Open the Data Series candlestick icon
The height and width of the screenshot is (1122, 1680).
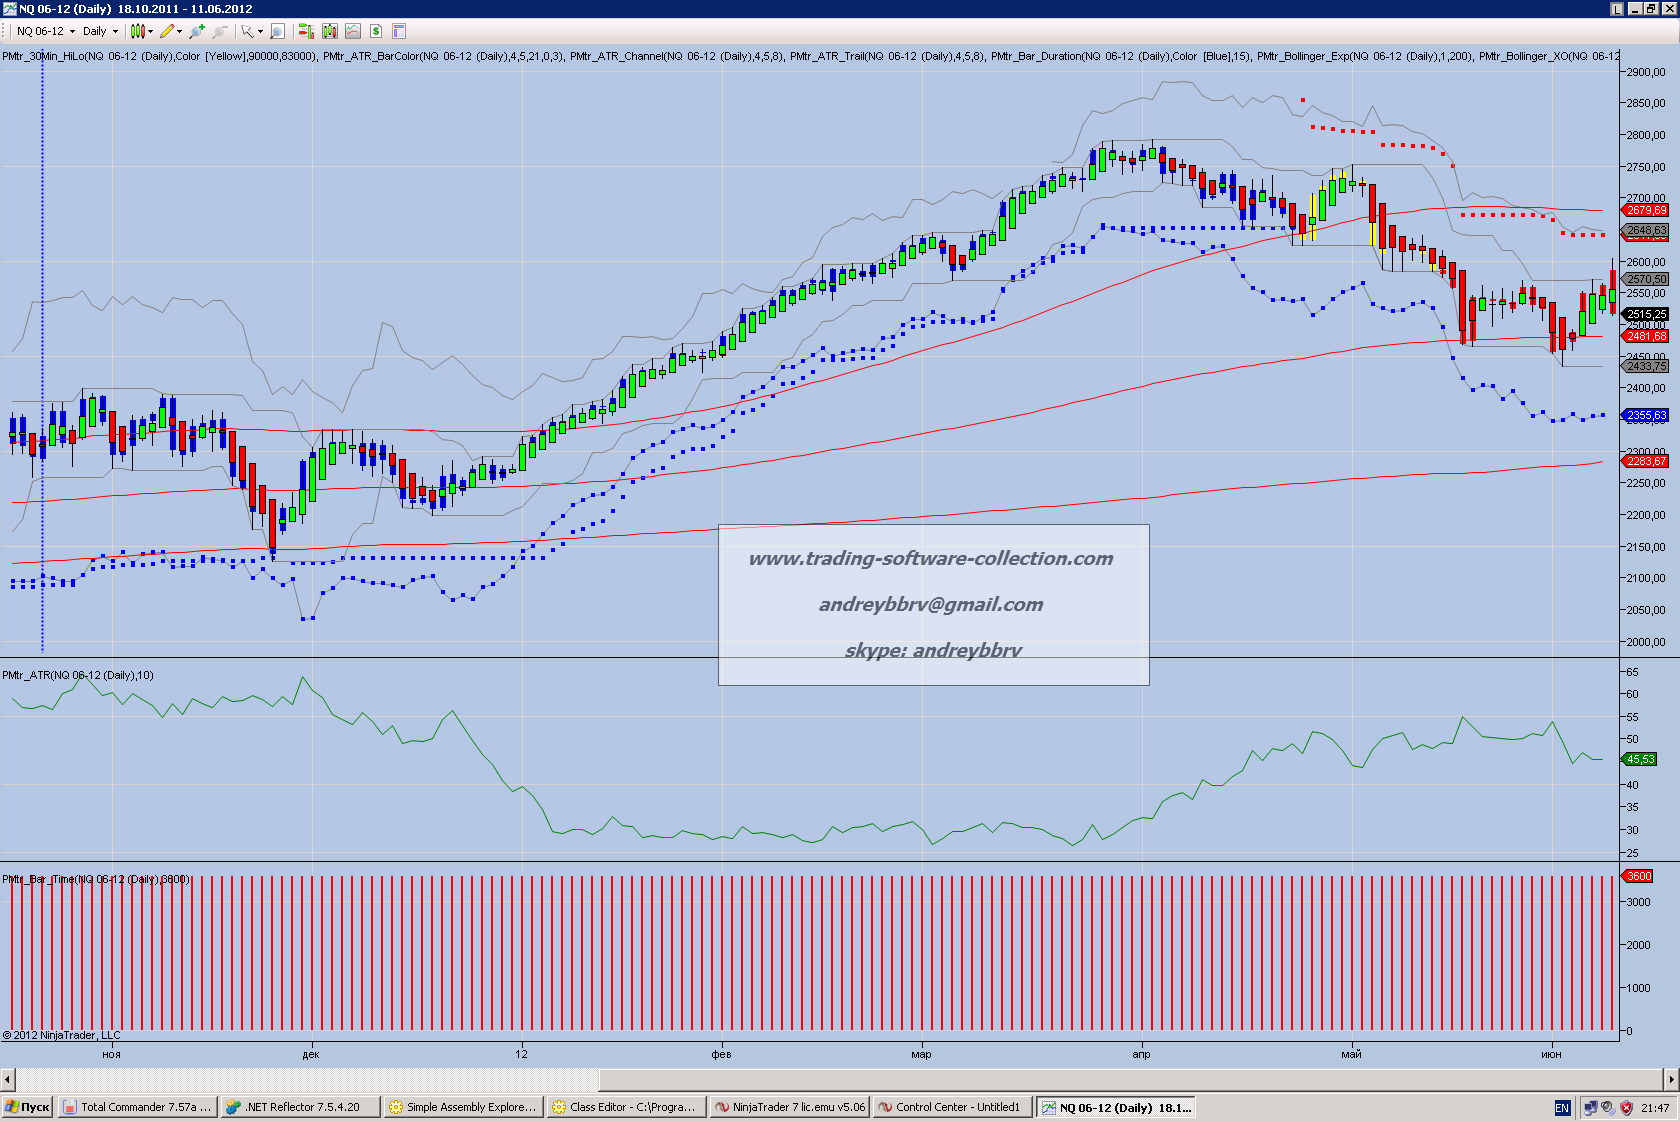tap(330, 31)
